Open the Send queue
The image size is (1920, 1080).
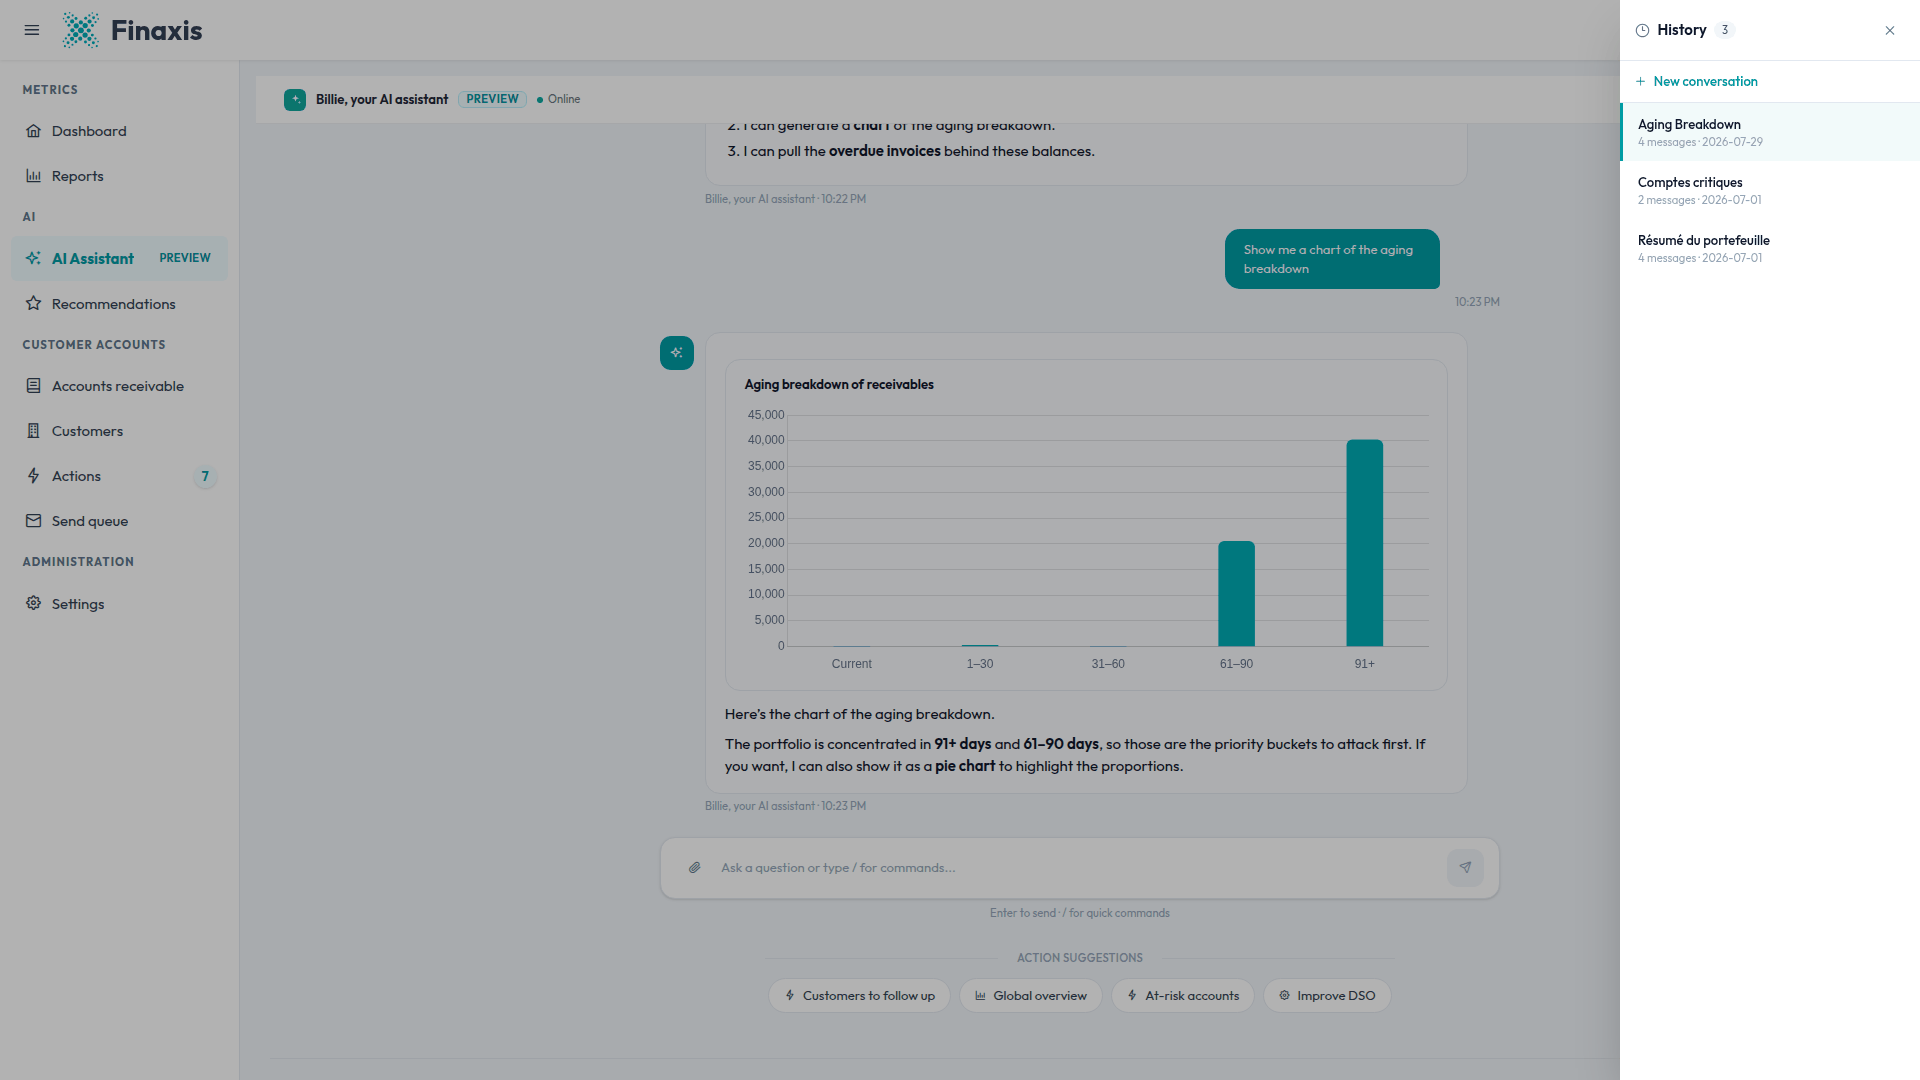tap(120, 521)
